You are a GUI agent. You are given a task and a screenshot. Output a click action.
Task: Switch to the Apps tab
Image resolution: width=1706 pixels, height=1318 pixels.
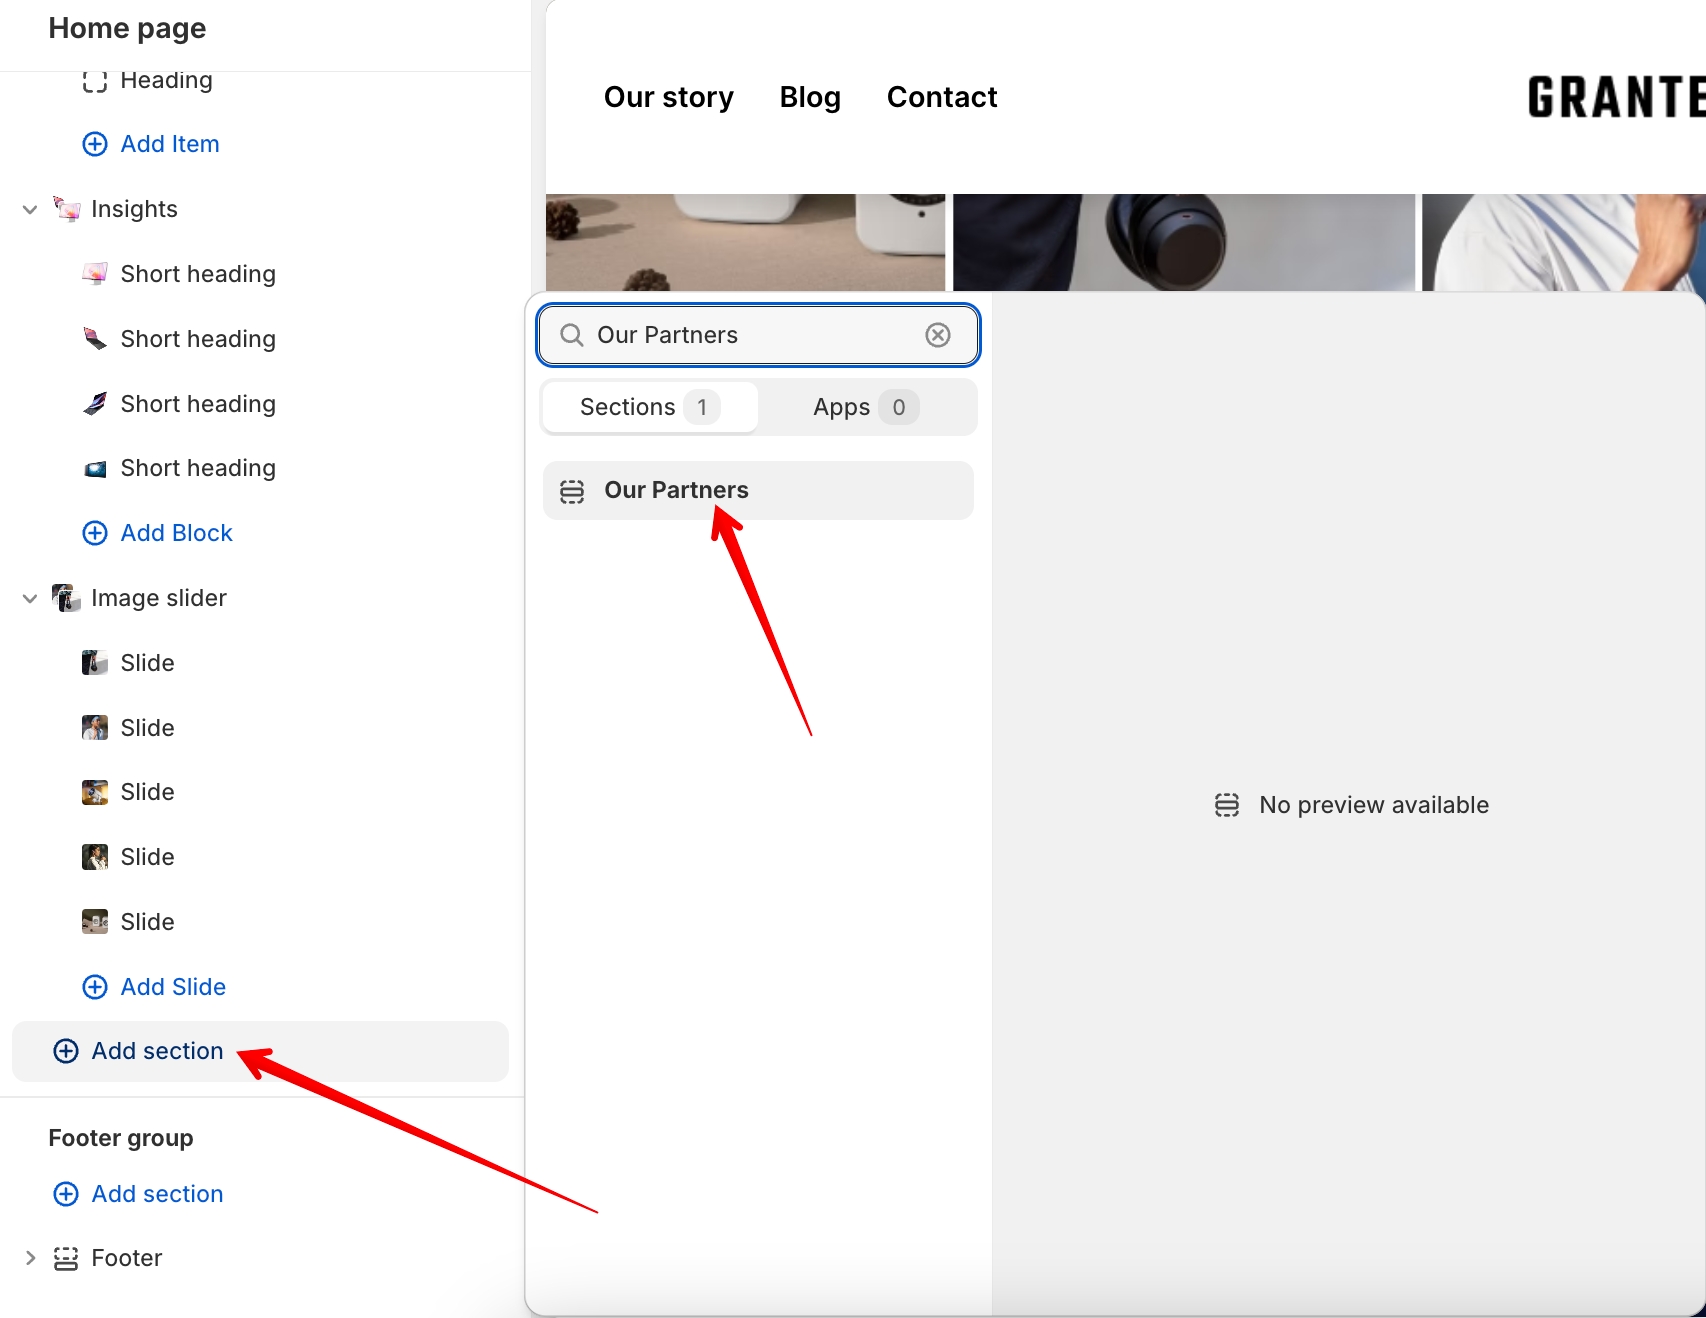(x=865, y=407)
